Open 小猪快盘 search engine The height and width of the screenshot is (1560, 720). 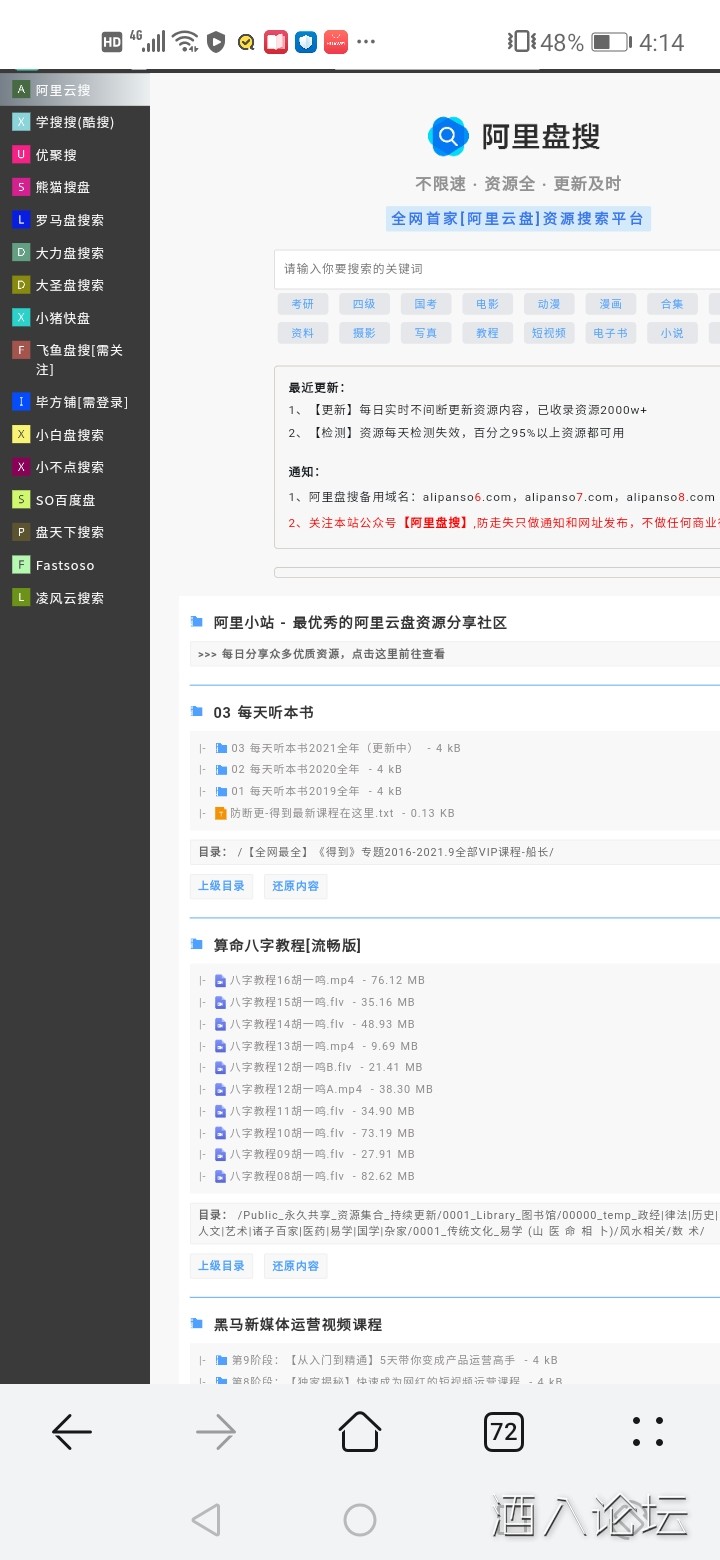[75, 318]
